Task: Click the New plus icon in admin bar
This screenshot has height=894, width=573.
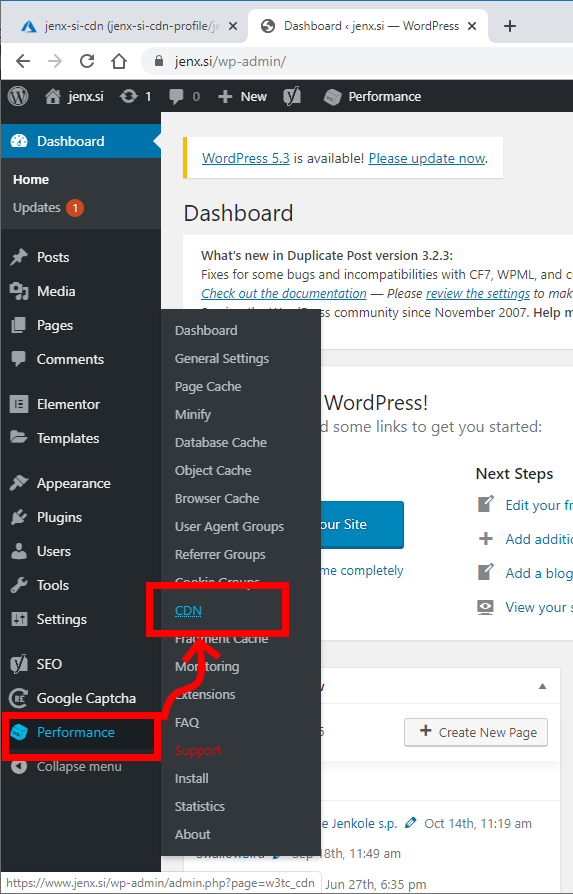Action: pyautogui.click(x=225, y=97)
